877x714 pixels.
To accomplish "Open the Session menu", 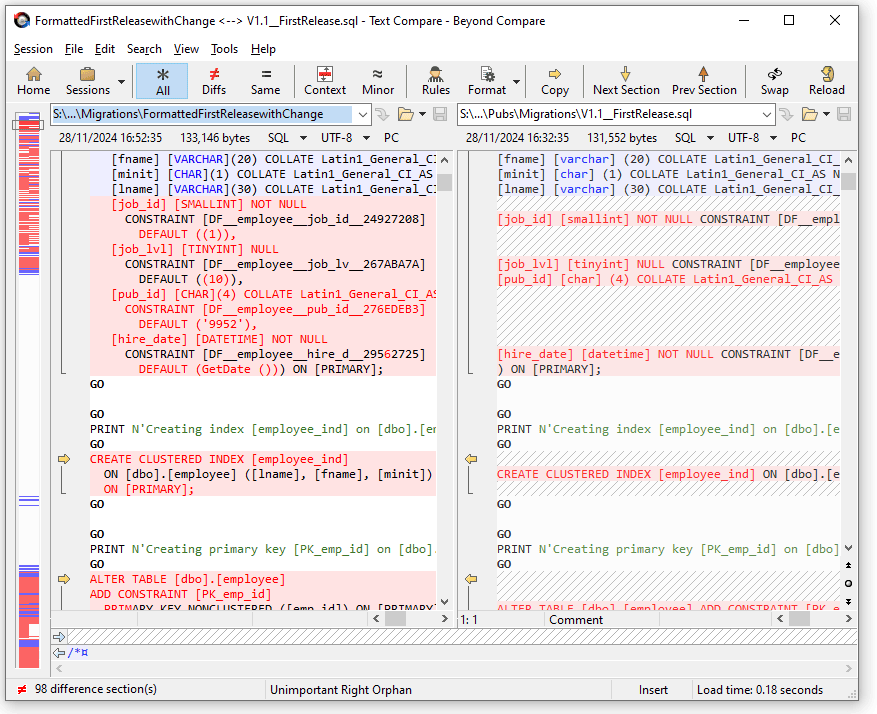I will pyautogui.click(x=33, y=49).
